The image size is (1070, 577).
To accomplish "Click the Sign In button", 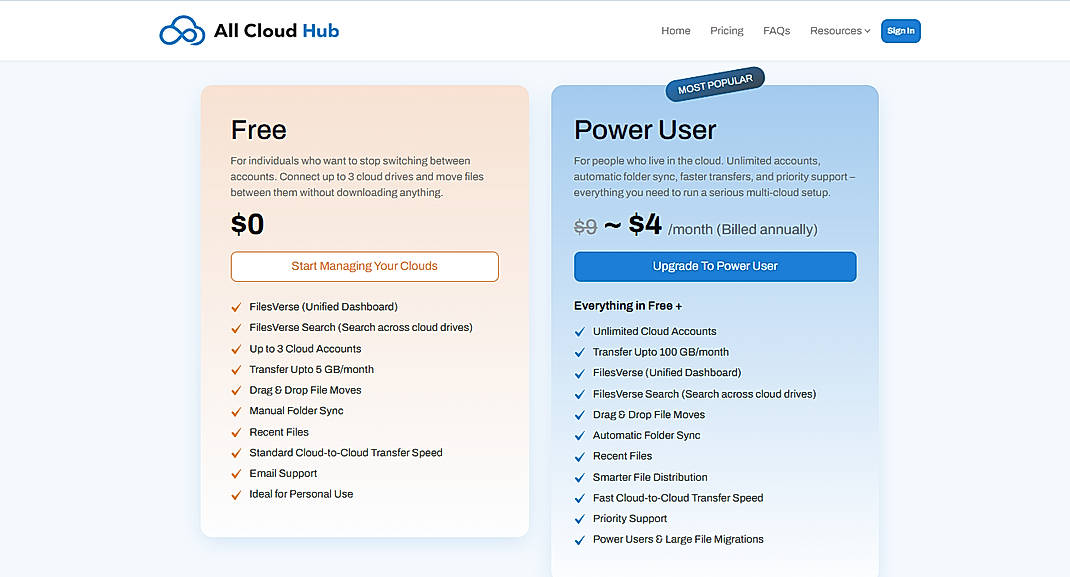I will 901,31.
